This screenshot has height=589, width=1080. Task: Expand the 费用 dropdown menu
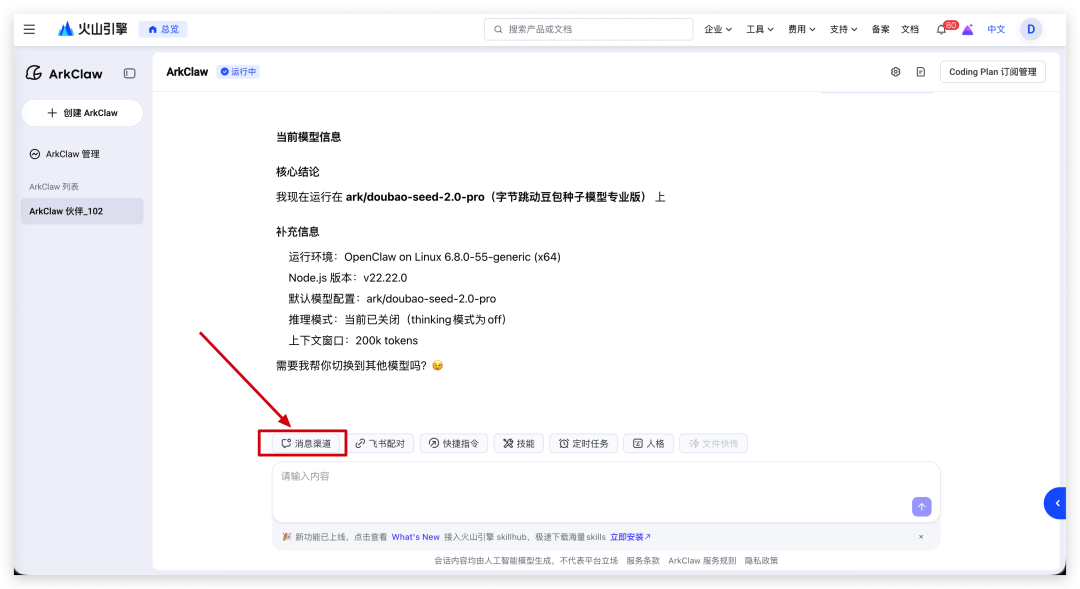point(801,29)
